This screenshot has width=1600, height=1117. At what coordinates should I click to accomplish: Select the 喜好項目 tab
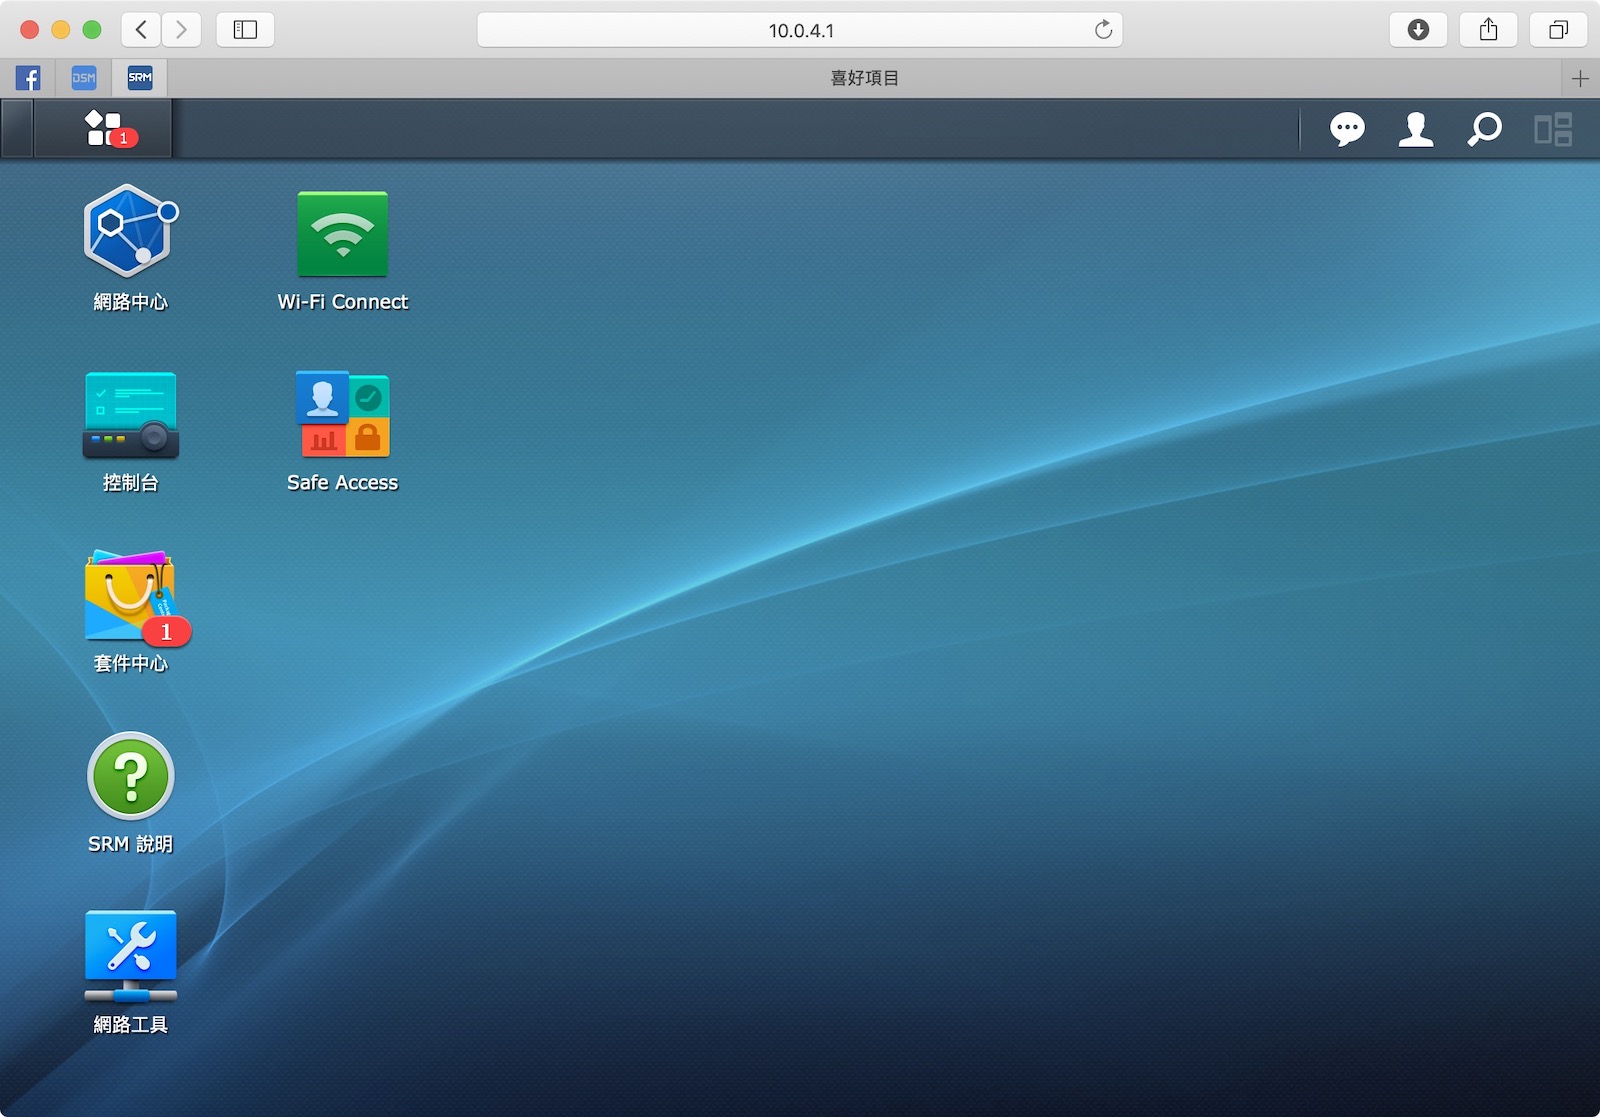pos(864,78)
